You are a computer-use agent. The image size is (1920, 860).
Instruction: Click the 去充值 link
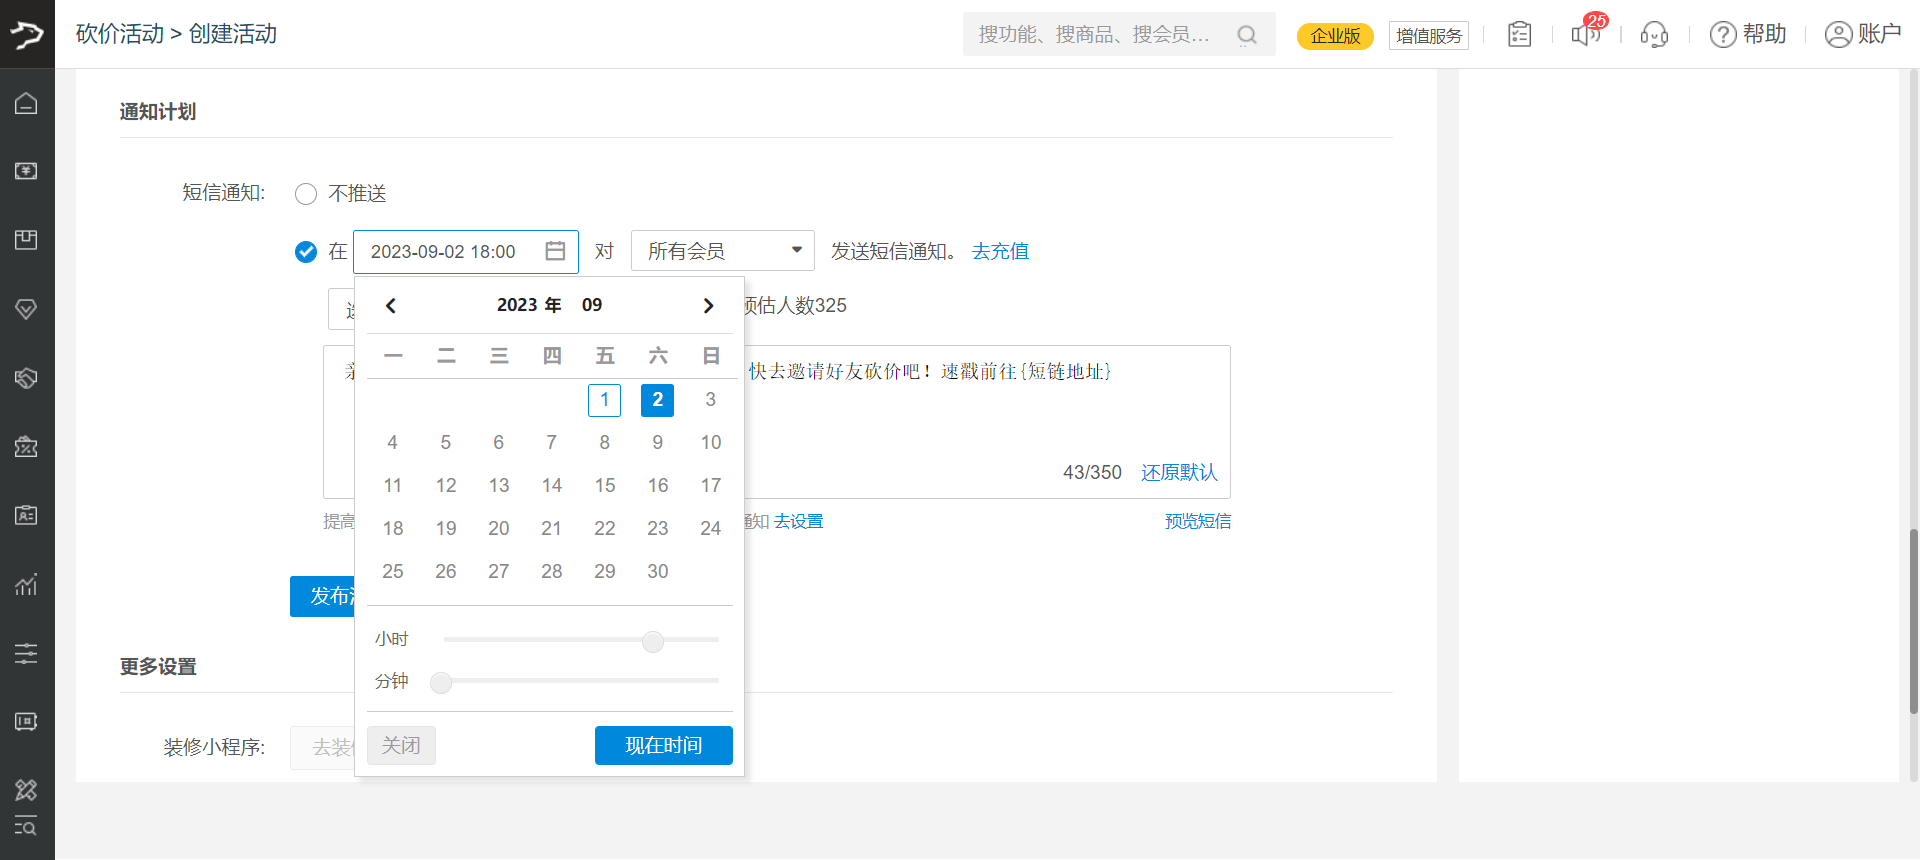1000,251
